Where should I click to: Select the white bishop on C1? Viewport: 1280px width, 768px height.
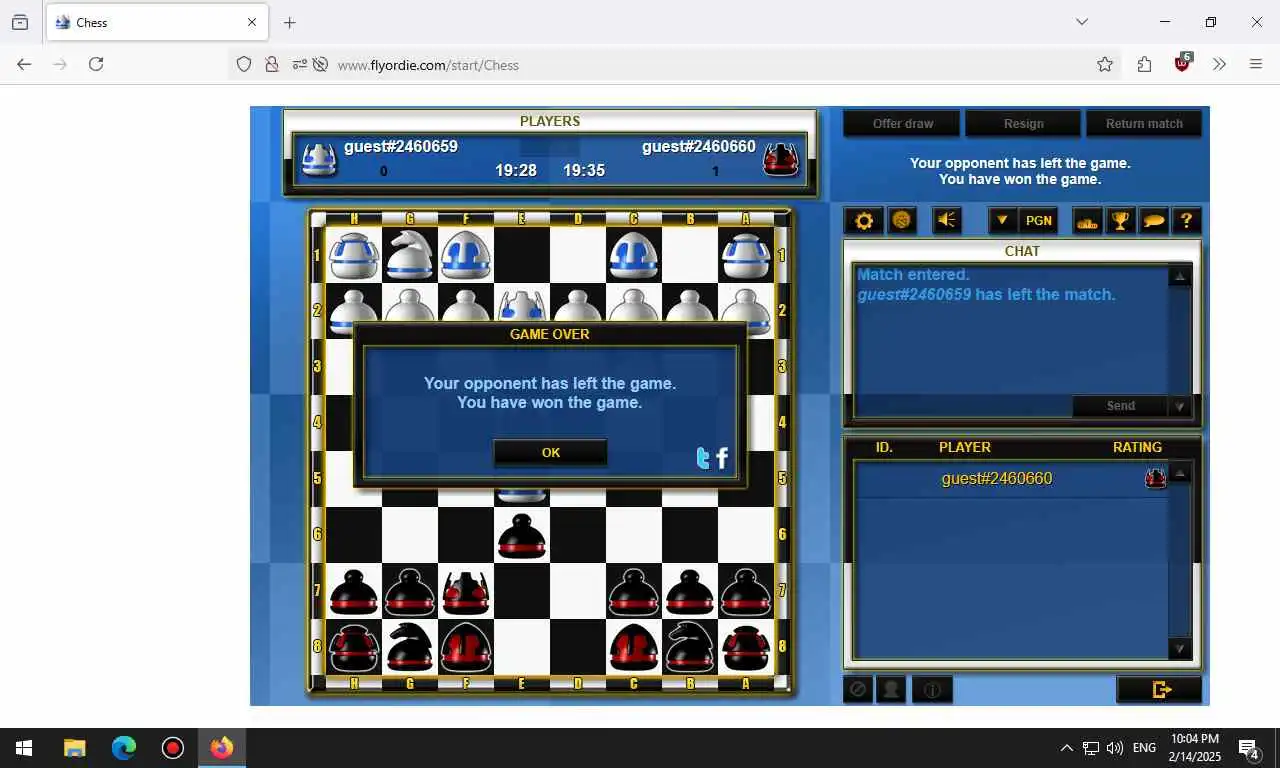click(634, 255)
